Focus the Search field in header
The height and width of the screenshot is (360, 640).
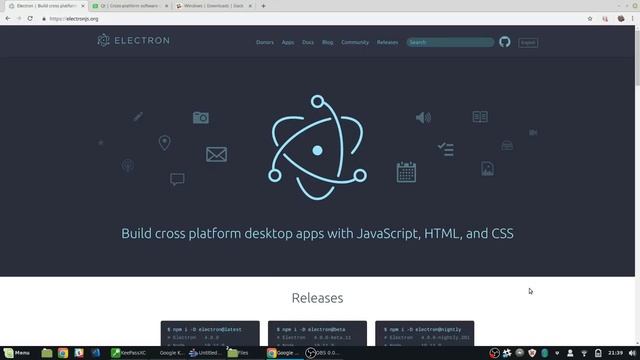[x=450, y=42]
